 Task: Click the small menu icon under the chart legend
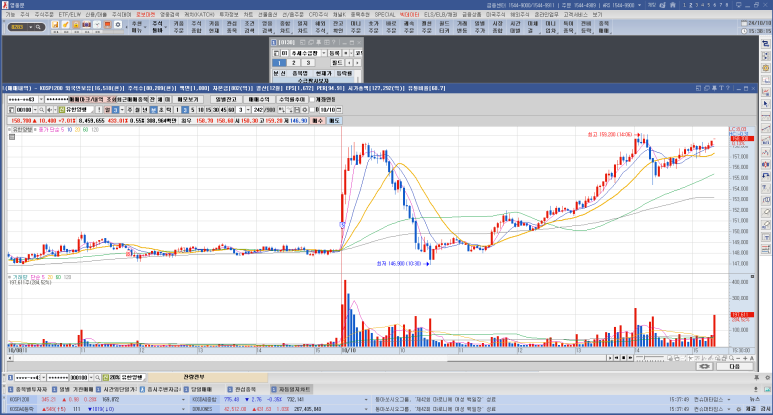coord(12,137)
